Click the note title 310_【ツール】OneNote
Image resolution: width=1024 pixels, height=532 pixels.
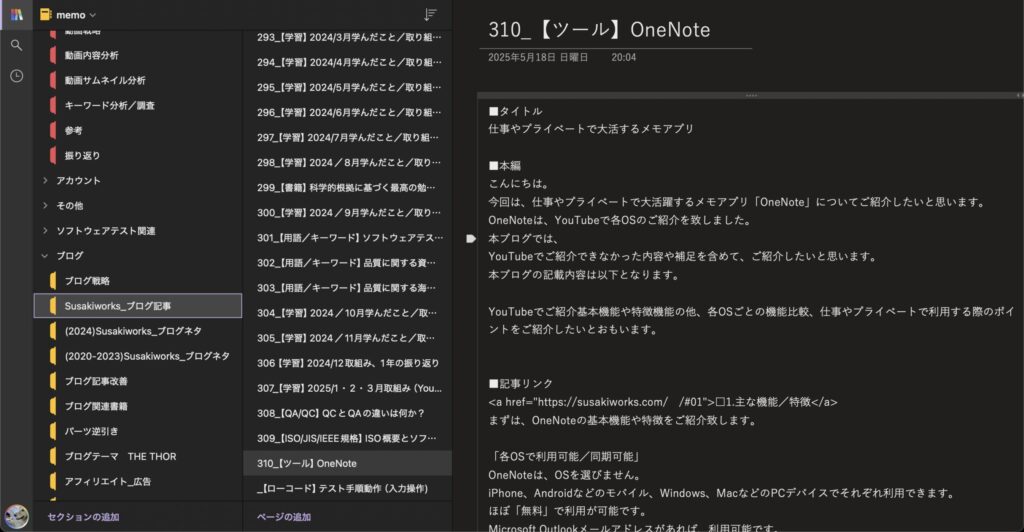tap(599, 29)
